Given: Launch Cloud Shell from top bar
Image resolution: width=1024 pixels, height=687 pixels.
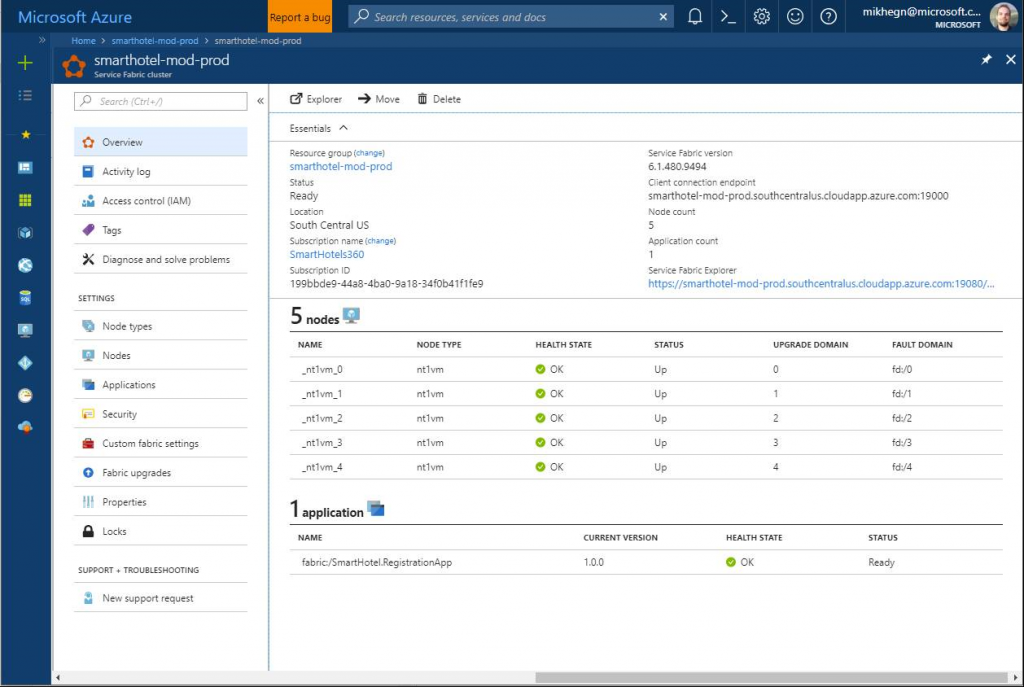Looking at the screenshot, I should coord(728,17).
